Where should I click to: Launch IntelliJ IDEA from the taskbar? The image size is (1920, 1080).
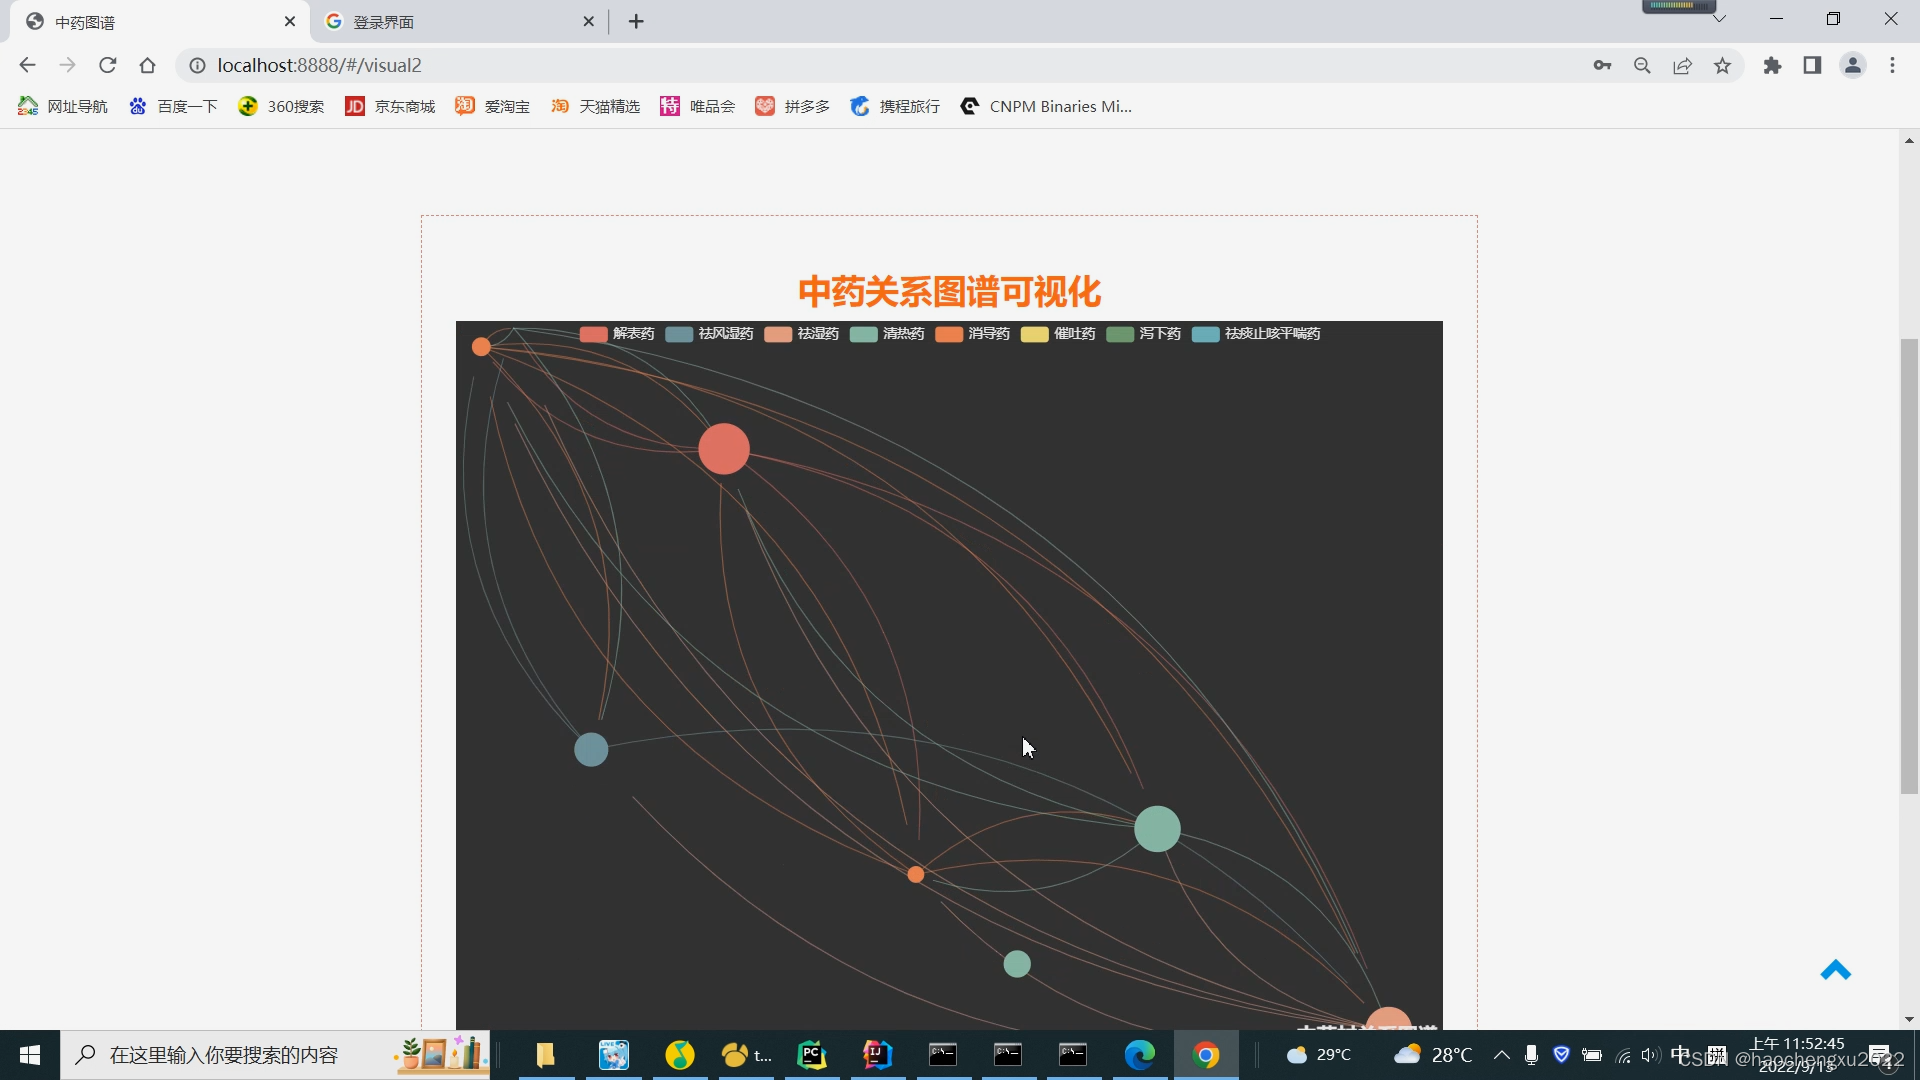click(x=877, y=1054)
